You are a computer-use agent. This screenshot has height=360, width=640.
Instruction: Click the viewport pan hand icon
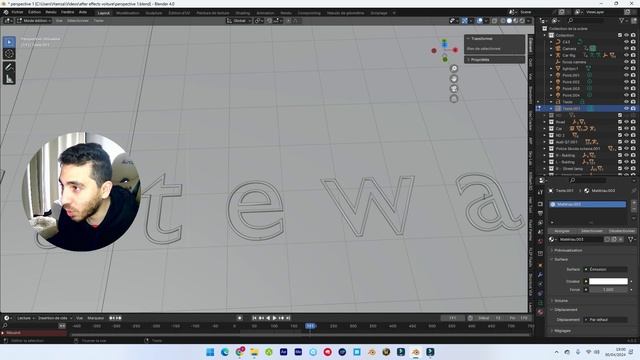454,79
